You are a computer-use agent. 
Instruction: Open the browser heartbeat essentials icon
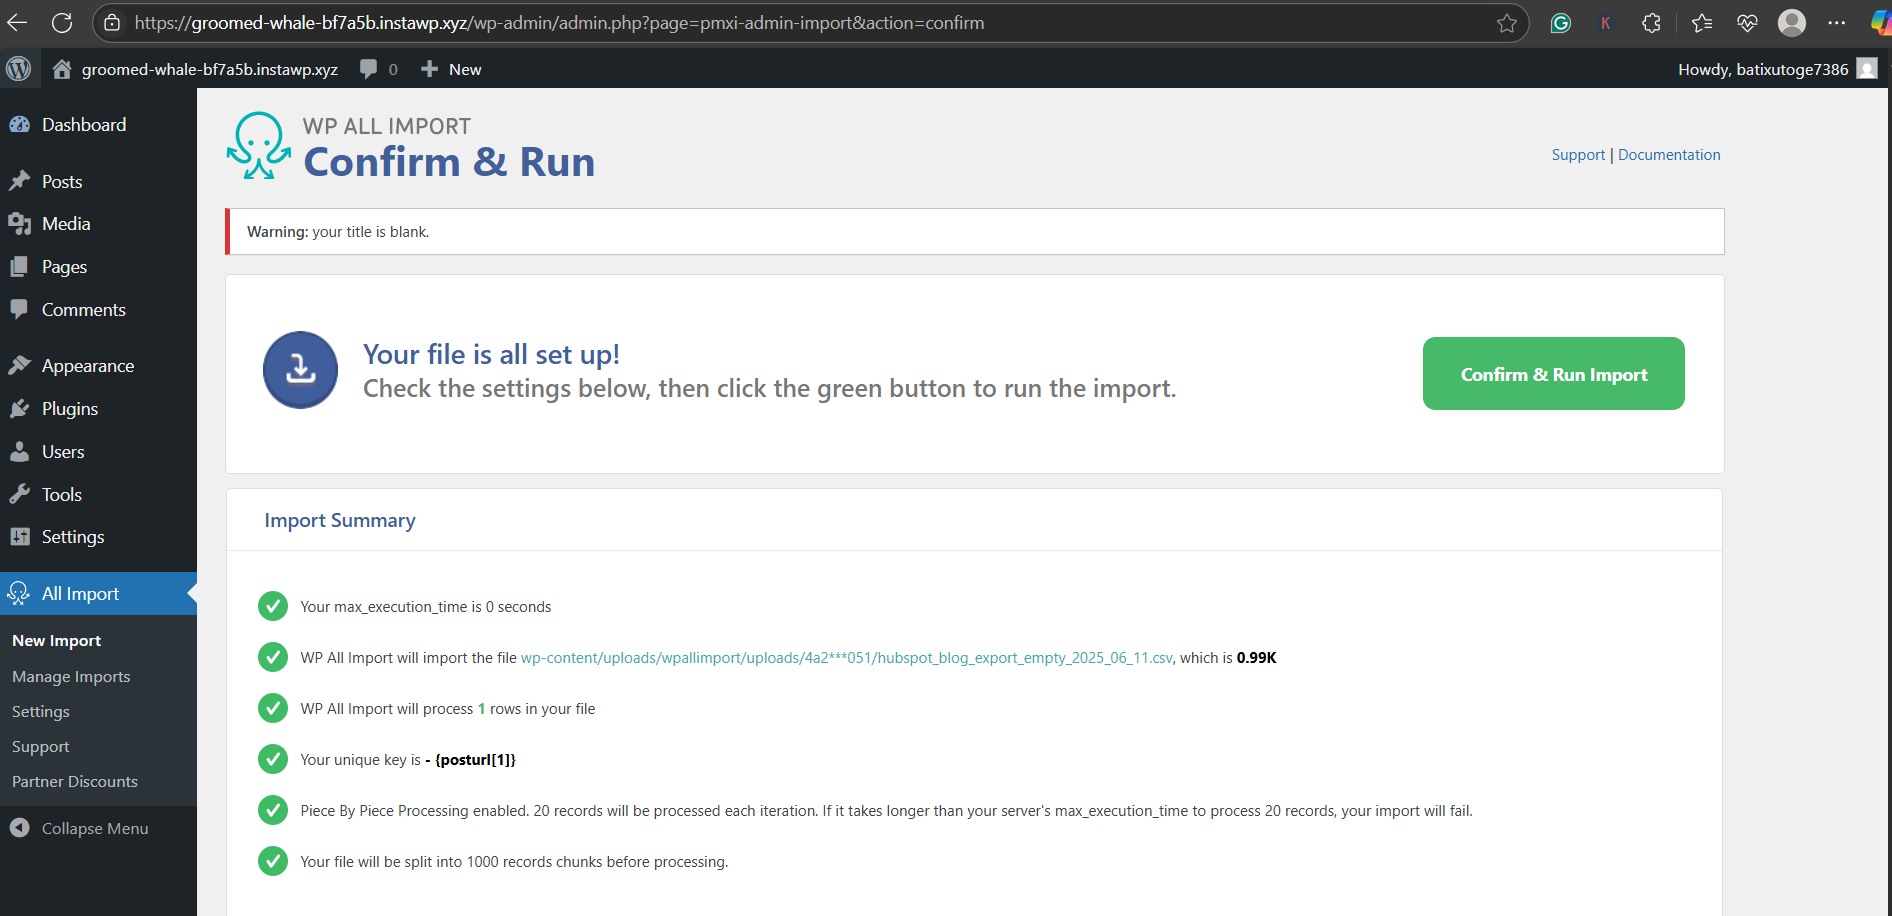click(x=1747, y=23)
